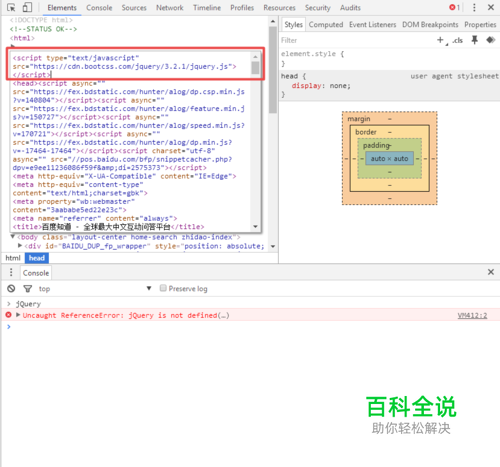
Task: Close the console drawer
Action: [491, 272]
